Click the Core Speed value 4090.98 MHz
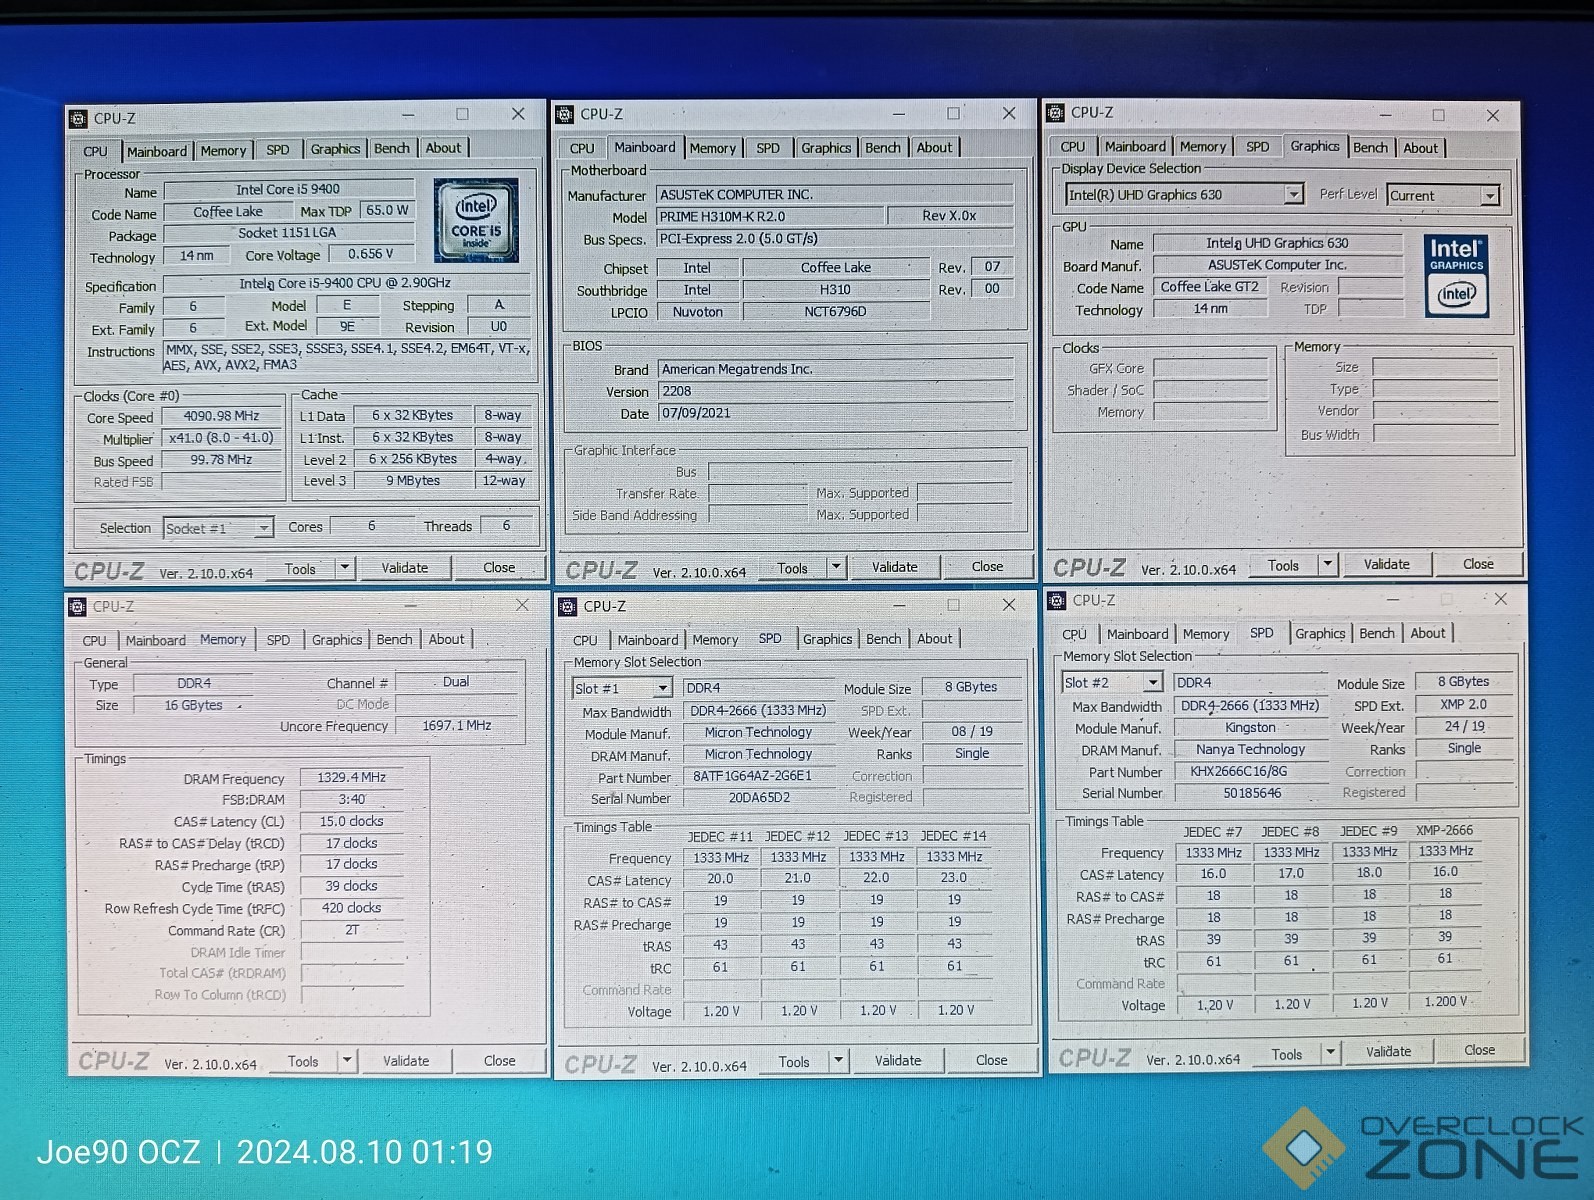This screenshot has height=1200, width=1594. click(x=221, y=416)
